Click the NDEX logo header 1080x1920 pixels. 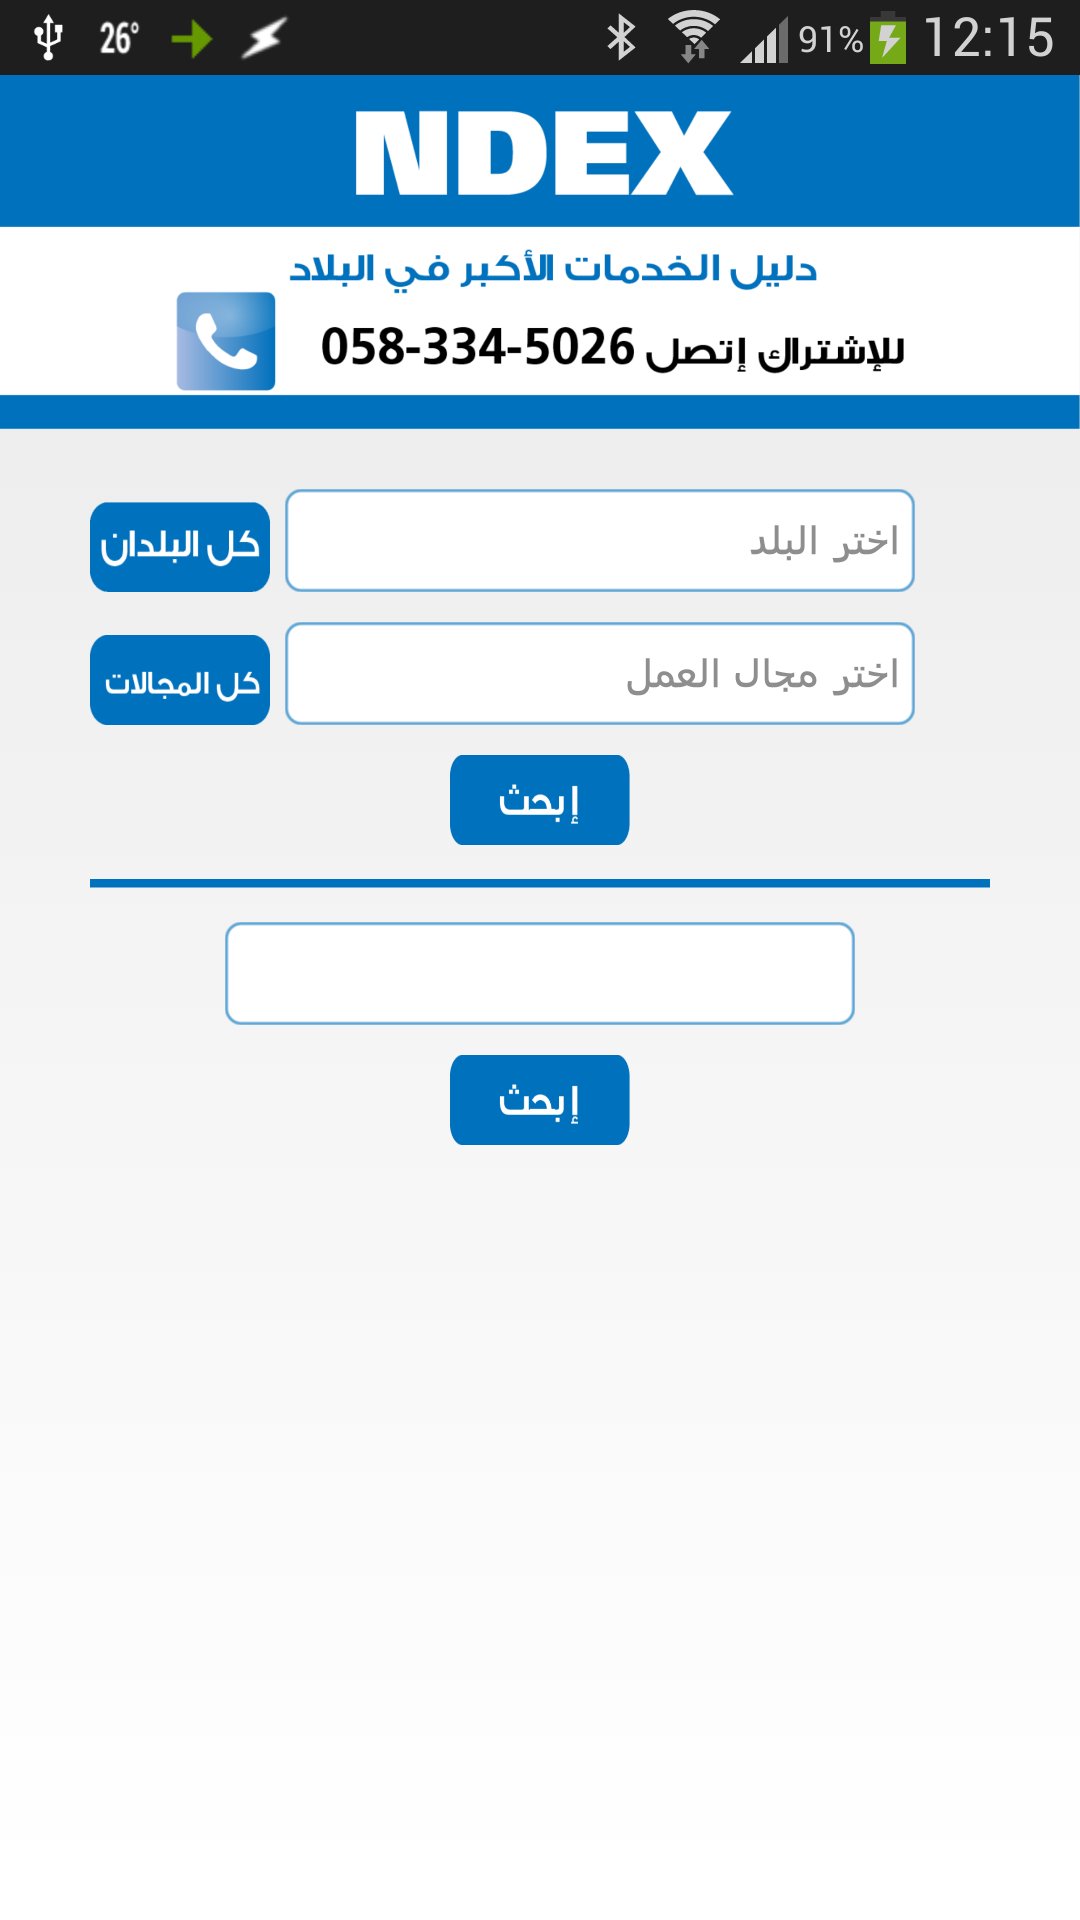[x=543, y=153]
